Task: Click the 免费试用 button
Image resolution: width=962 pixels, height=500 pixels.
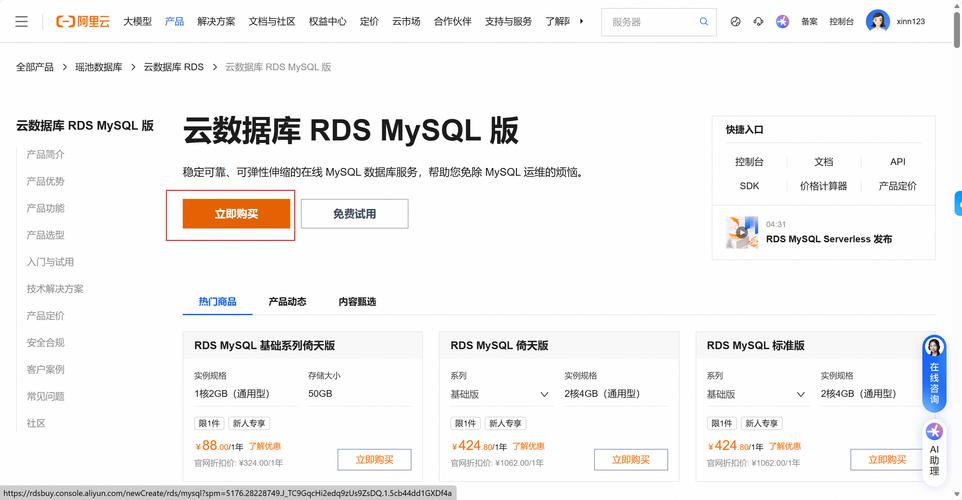Action: click(355, 213)
